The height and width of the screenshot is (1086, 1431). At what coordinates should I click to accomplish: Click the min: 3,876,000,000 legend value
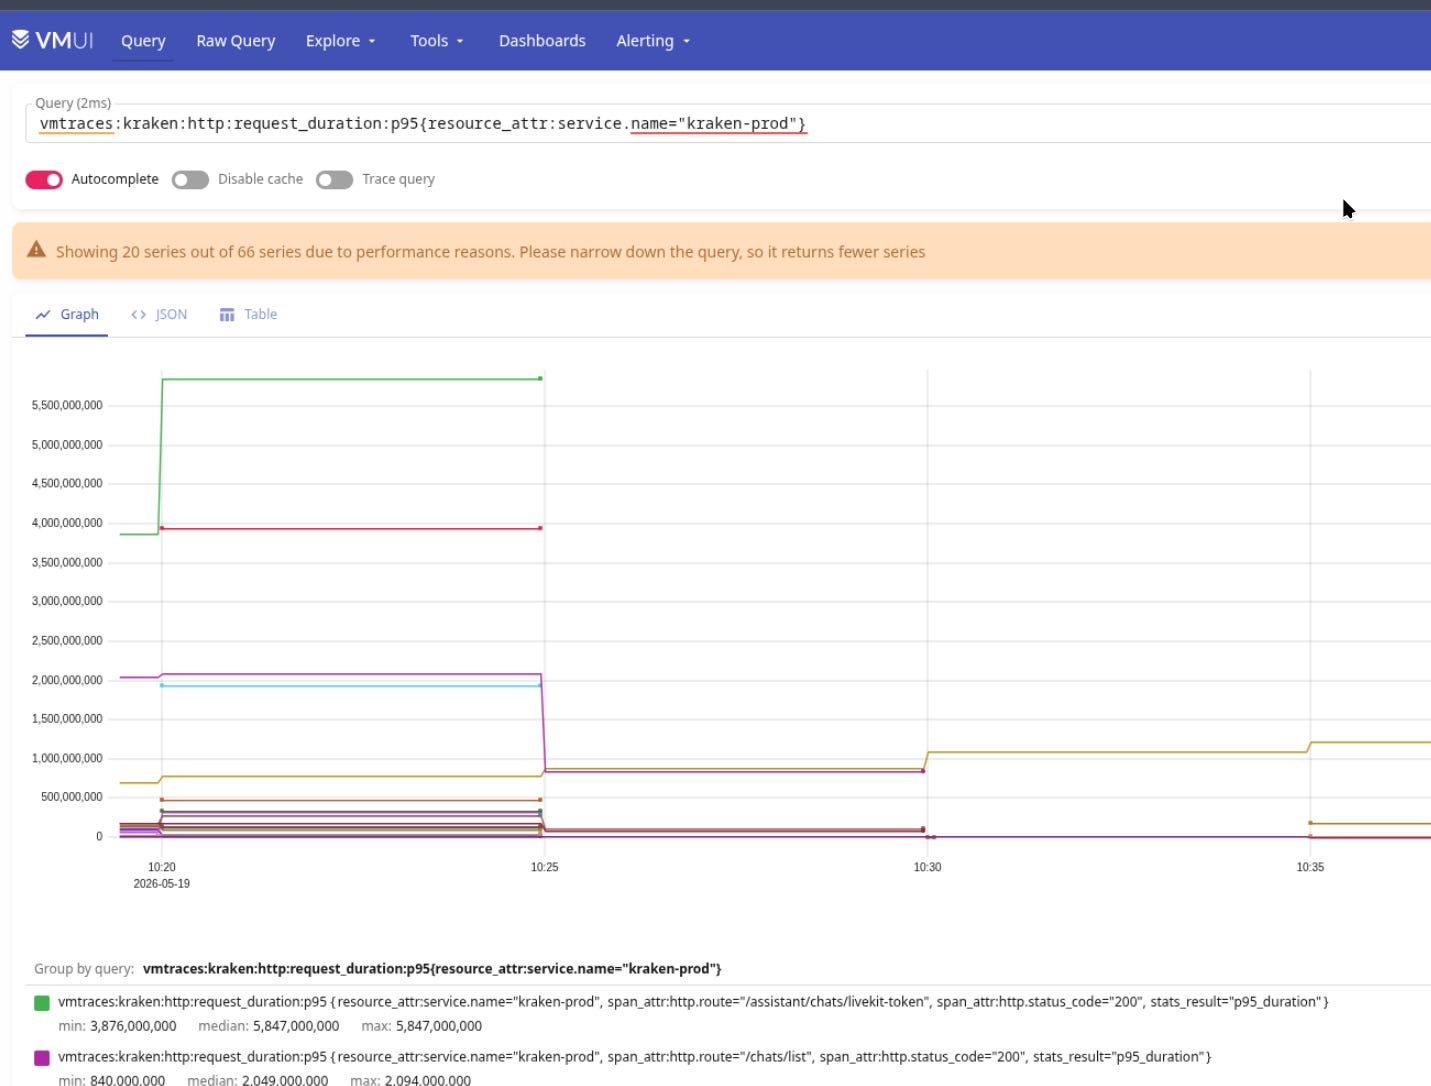click(117, 1026)
